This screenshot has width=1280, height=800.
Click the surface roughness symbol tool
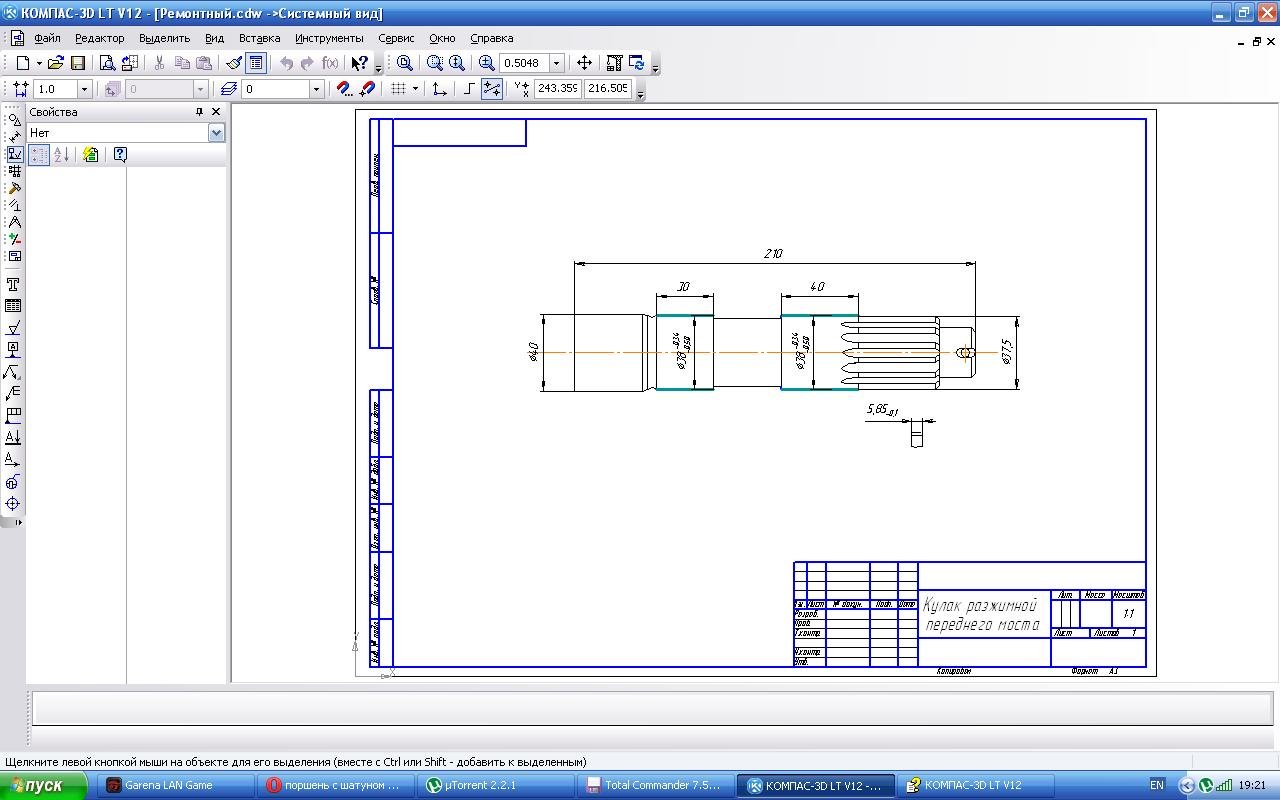pyautogui.click(x=13, y=328)
